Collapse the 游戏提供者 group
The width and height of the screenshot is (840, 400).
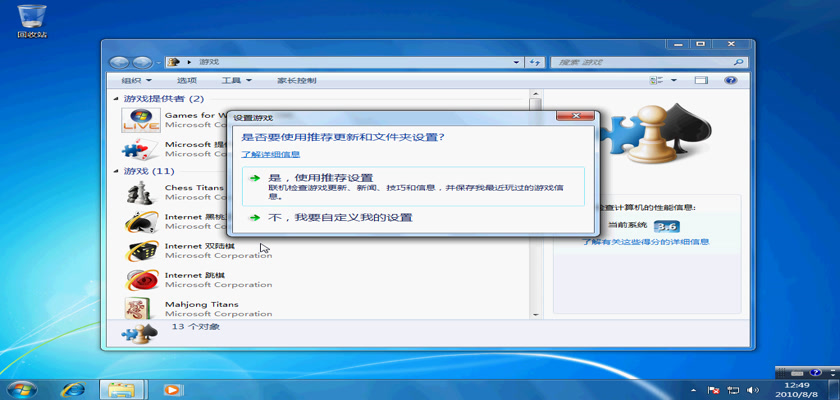(x=117, y=99)
